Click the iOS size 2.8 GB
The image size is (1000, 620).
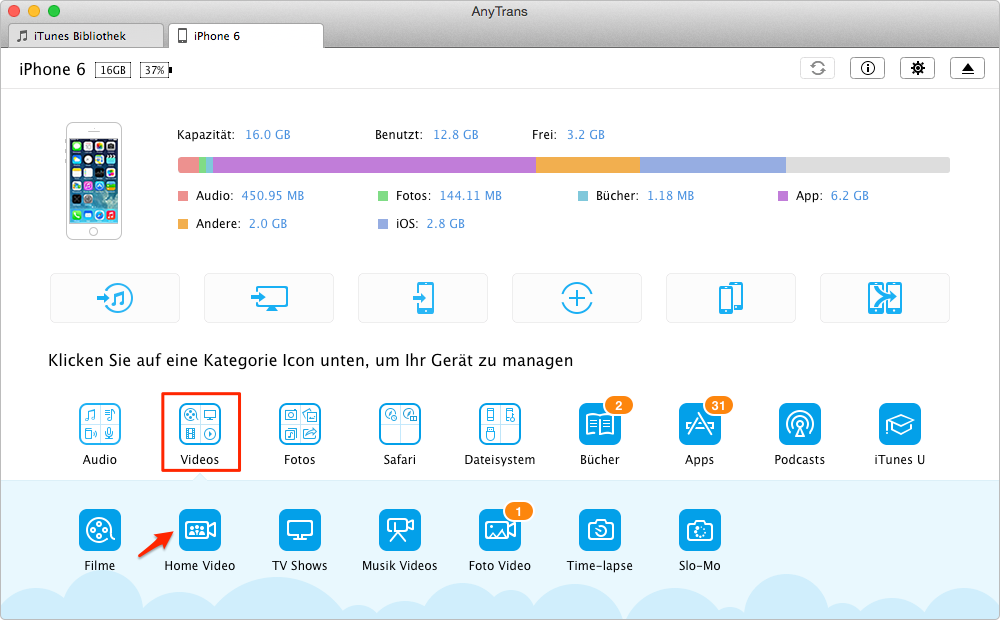[x=446, y=224]
